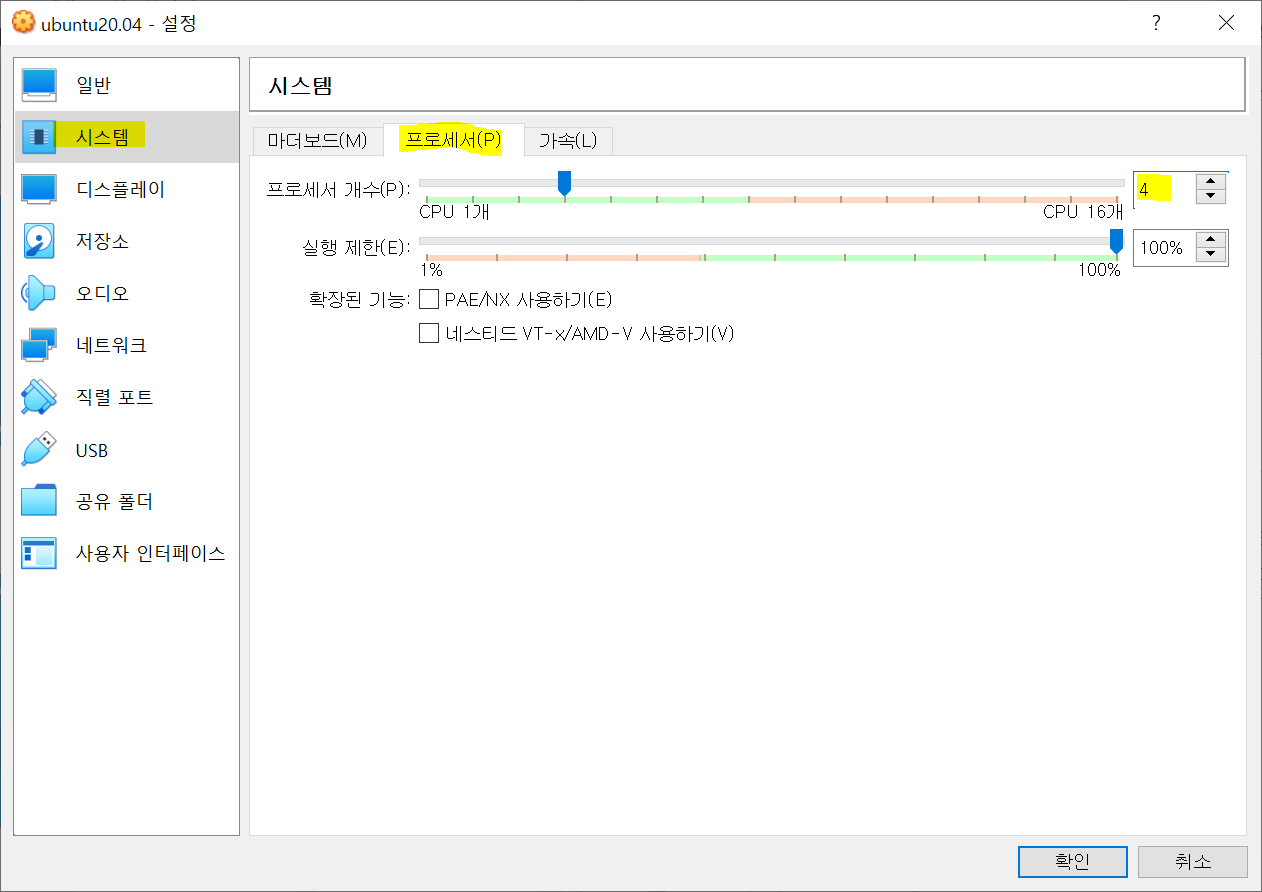Open the USB plug icon

[39, 449]
